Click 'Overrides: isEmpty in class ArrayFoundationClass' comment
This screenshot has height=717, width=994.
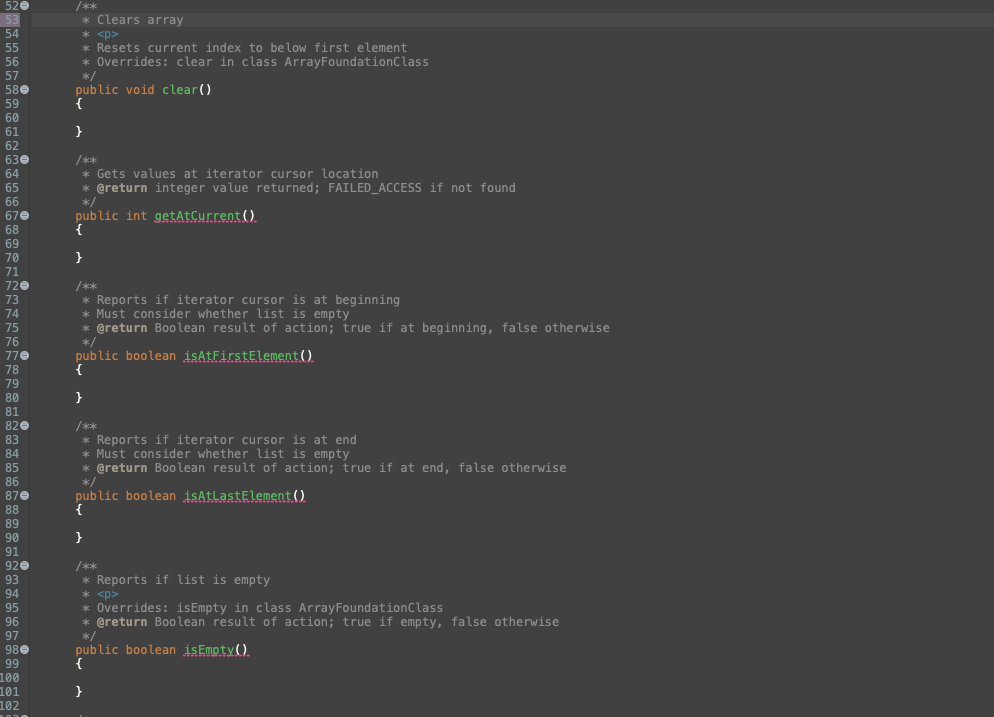(x=269, y=608)
